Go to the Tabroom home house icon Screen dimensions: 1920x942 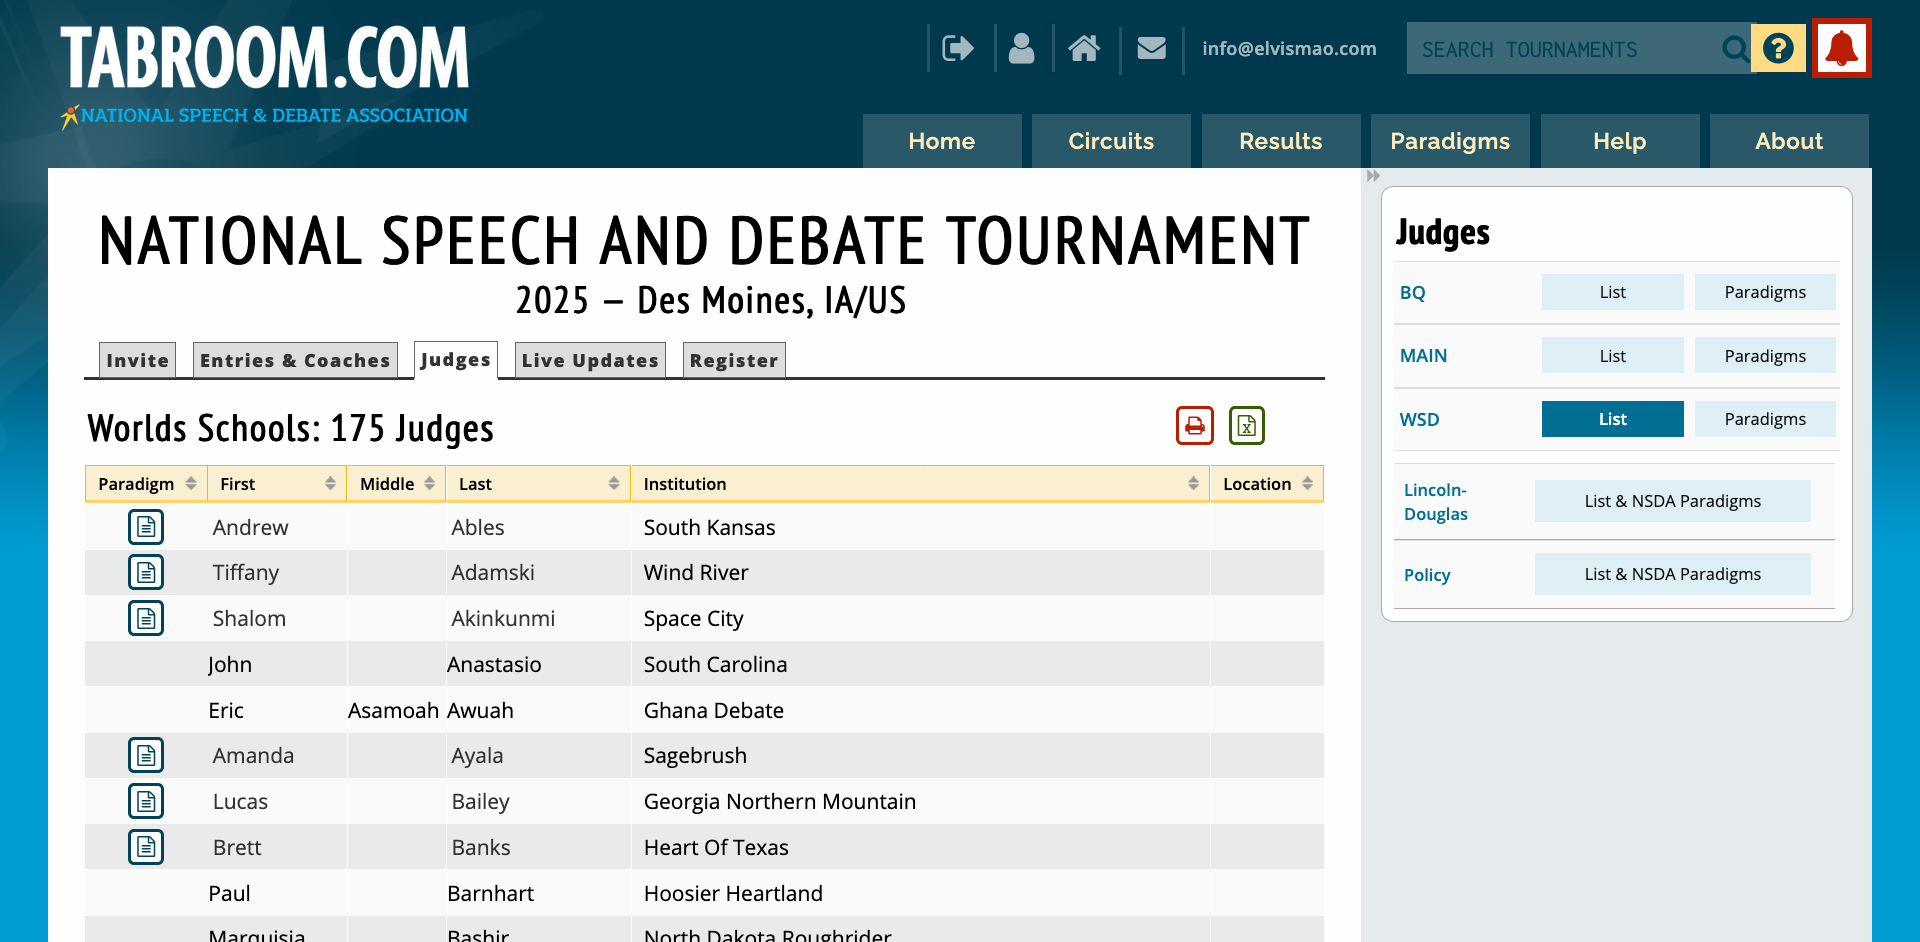[x=1084, y=48]
